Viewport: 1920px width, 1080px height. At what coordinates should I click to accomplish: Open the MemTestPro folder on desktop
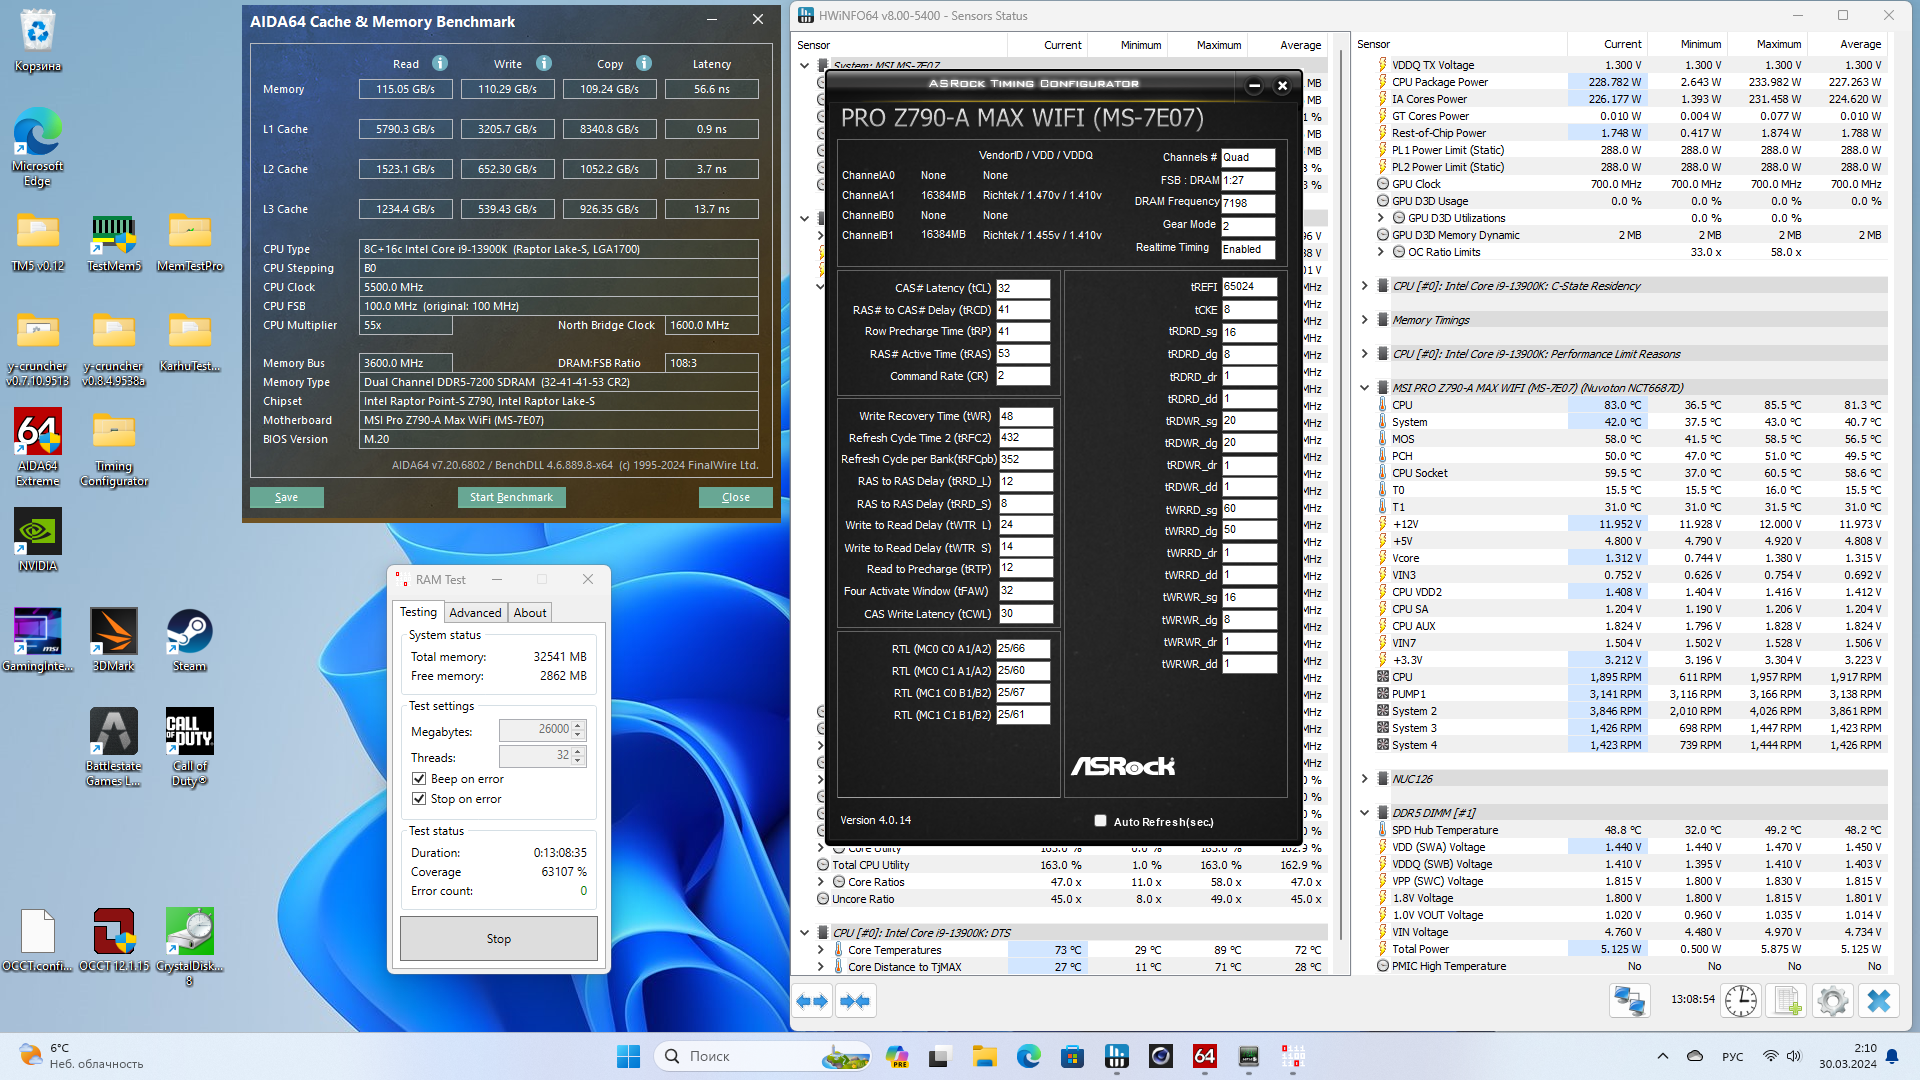(x=190, y=243)
